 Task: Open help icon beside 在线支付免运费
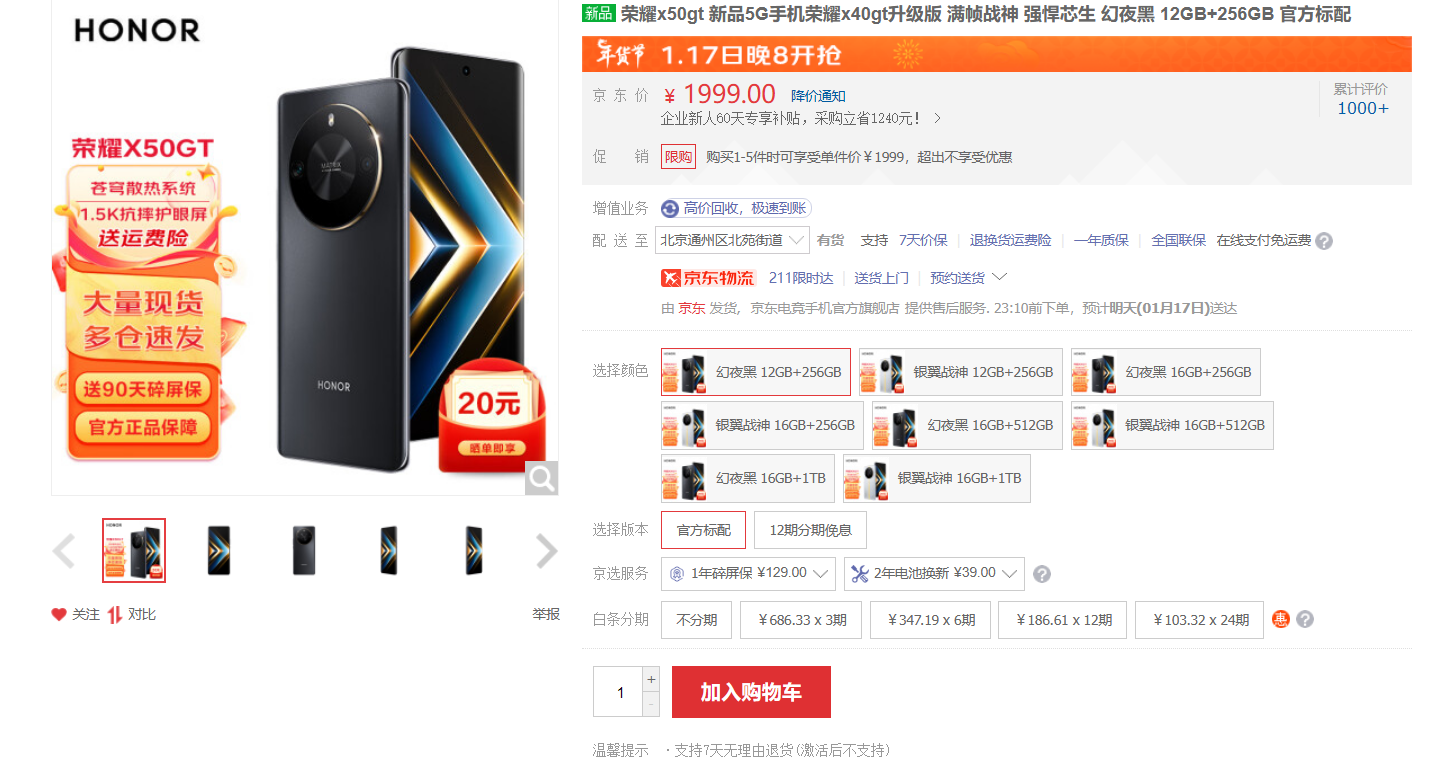(x=1324, y=241)
